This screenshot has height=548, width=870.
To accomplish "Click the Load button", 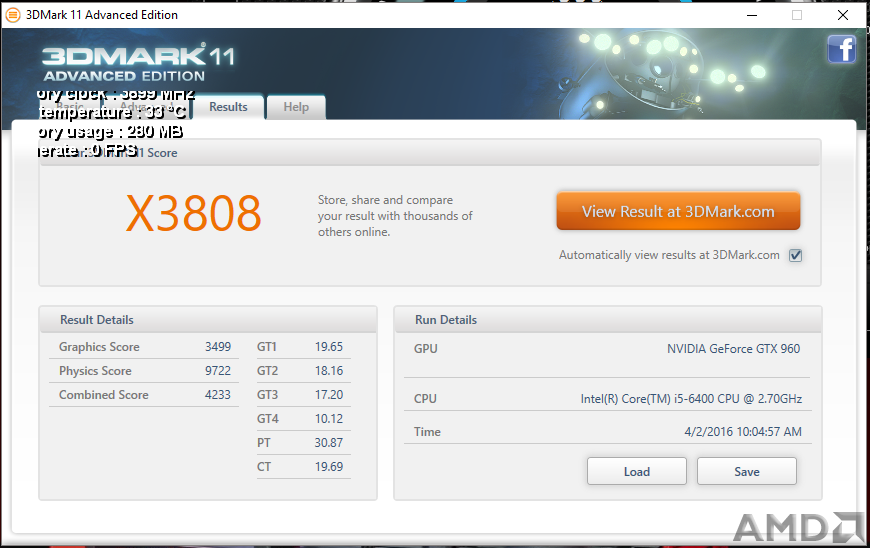I will (636, 471).
